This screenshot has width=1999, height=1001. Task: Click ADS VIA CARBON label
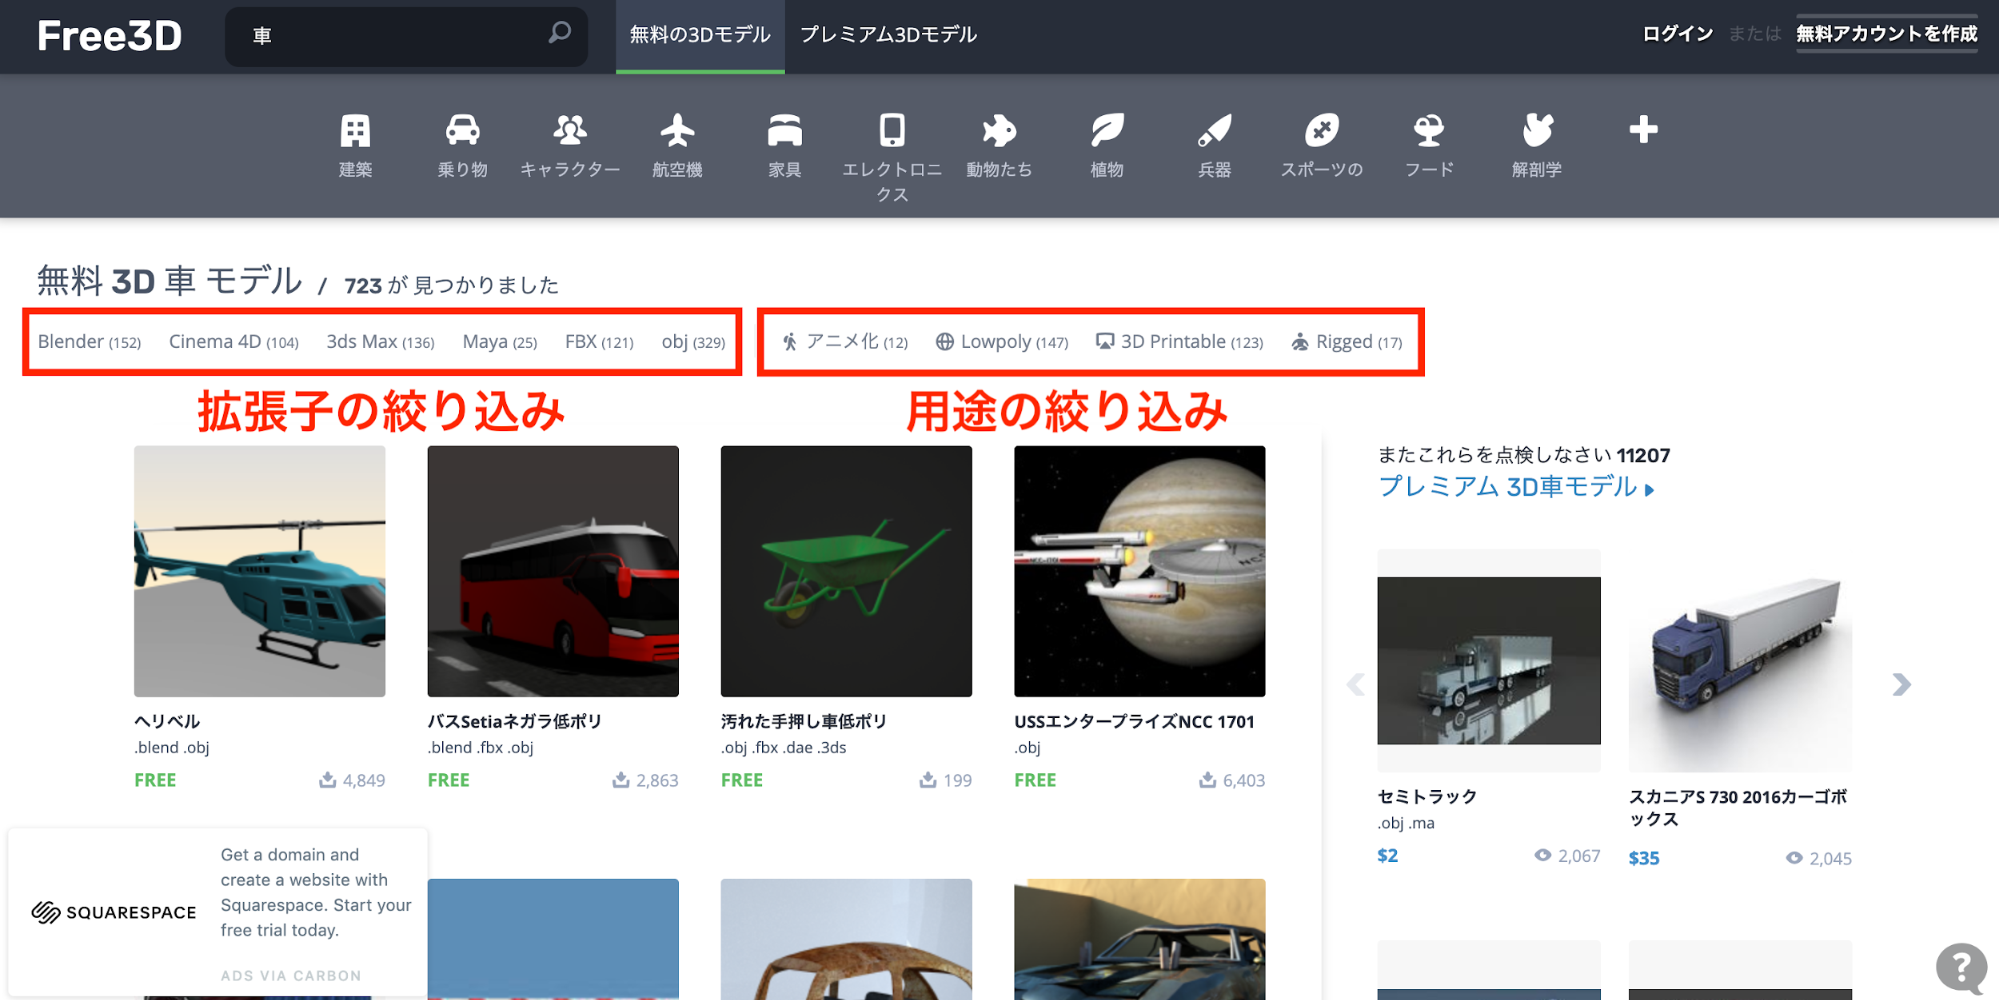(x=291, y=976)
